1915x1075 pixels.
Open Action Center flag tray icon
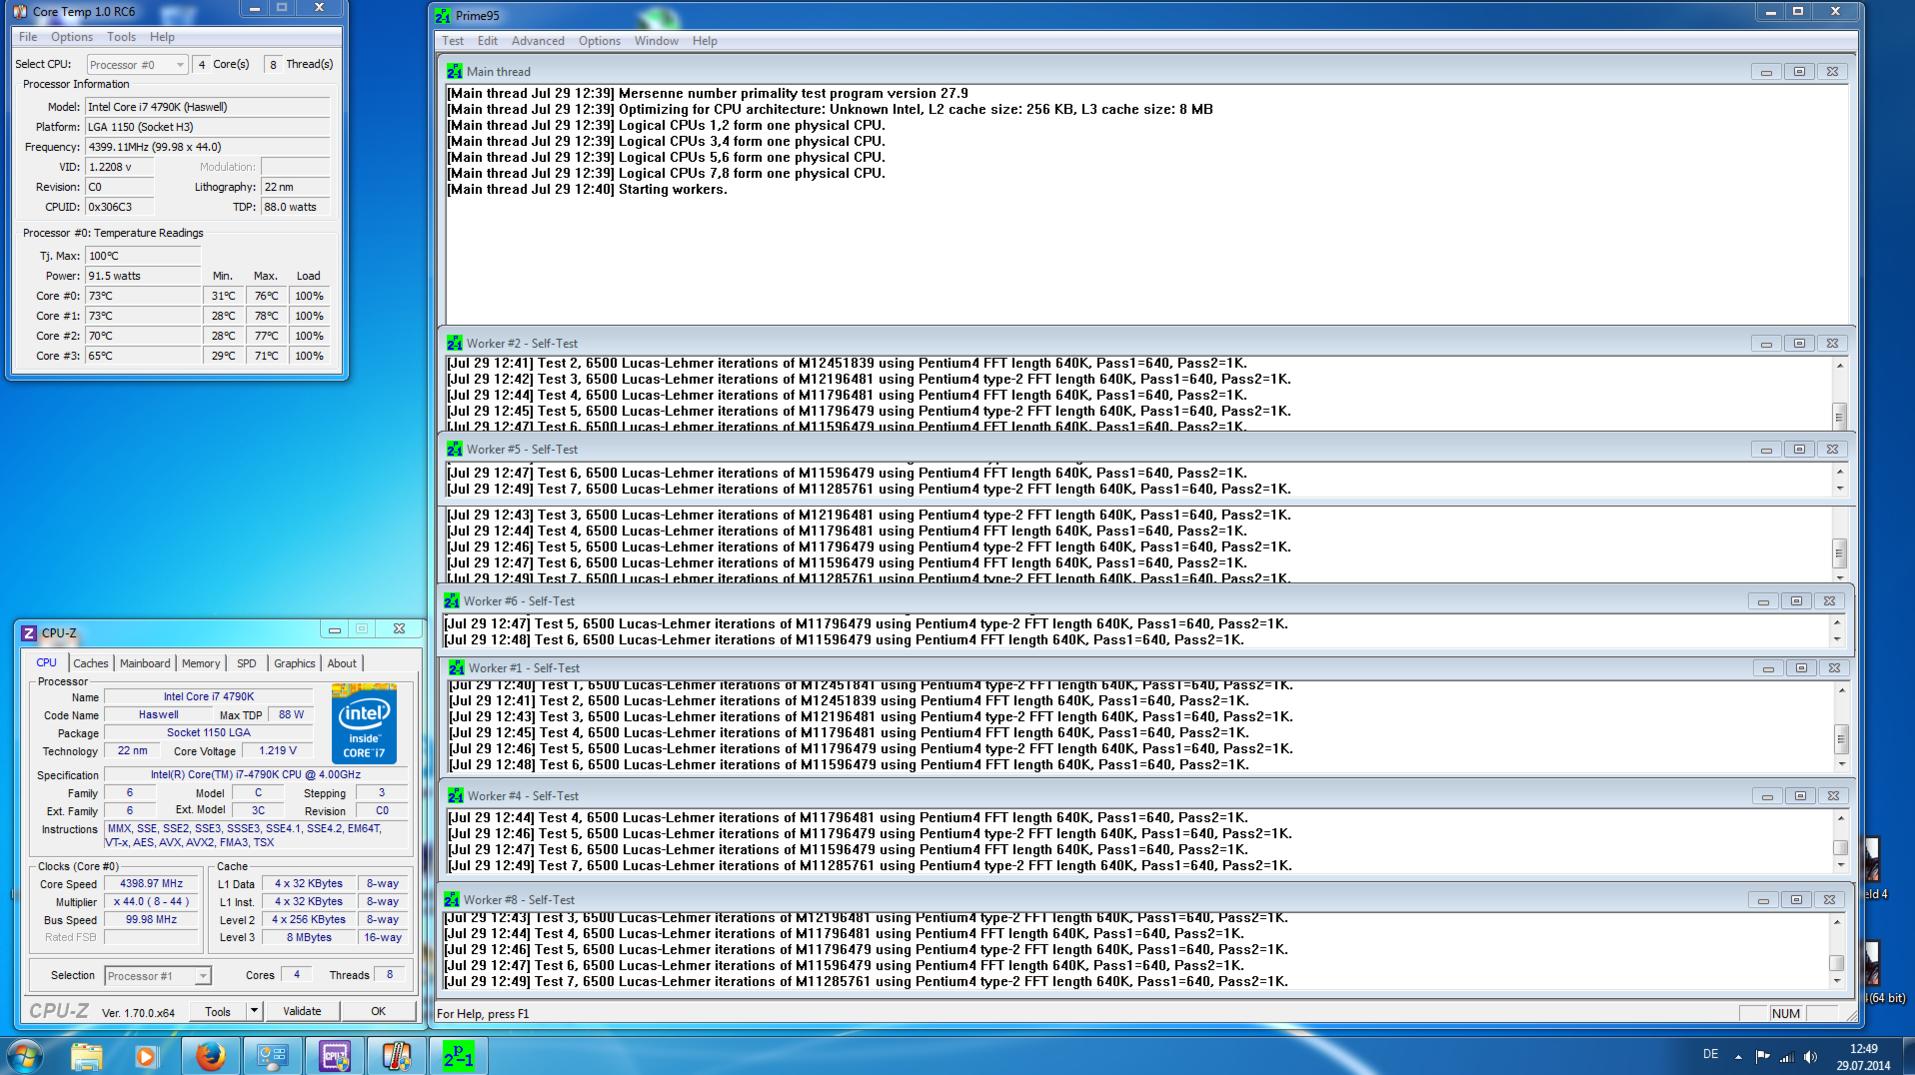click(1762, 1057)
